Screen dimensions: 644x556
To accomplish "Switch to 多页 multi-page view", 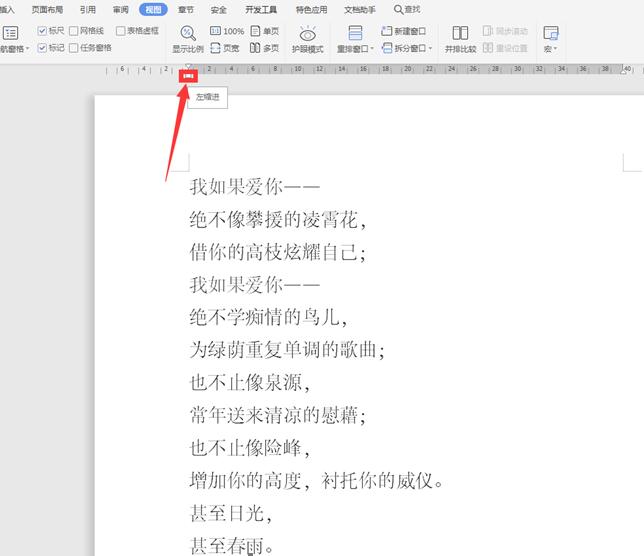I will point(264,48).
